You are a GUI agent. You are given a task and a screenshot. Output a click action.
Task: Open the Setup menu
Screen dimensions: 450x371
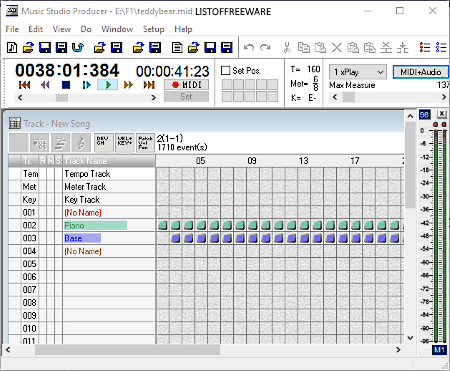pos(153,29)
